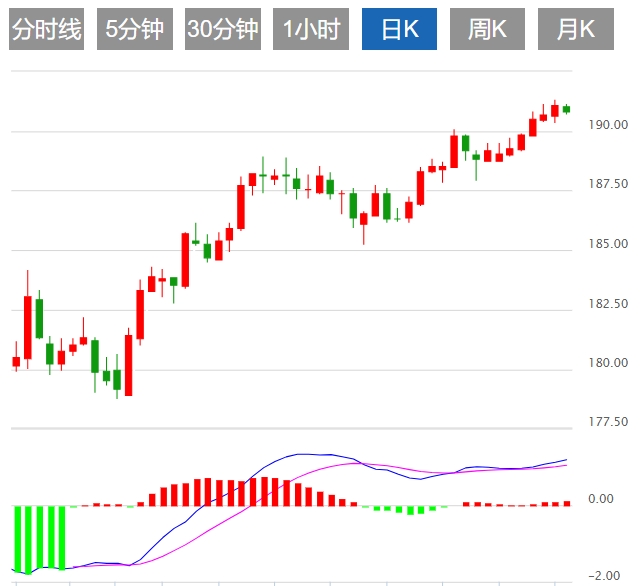Select the highlighted 日K tab
The width and height of the screenshot is (640, 586).
point(399,29)
